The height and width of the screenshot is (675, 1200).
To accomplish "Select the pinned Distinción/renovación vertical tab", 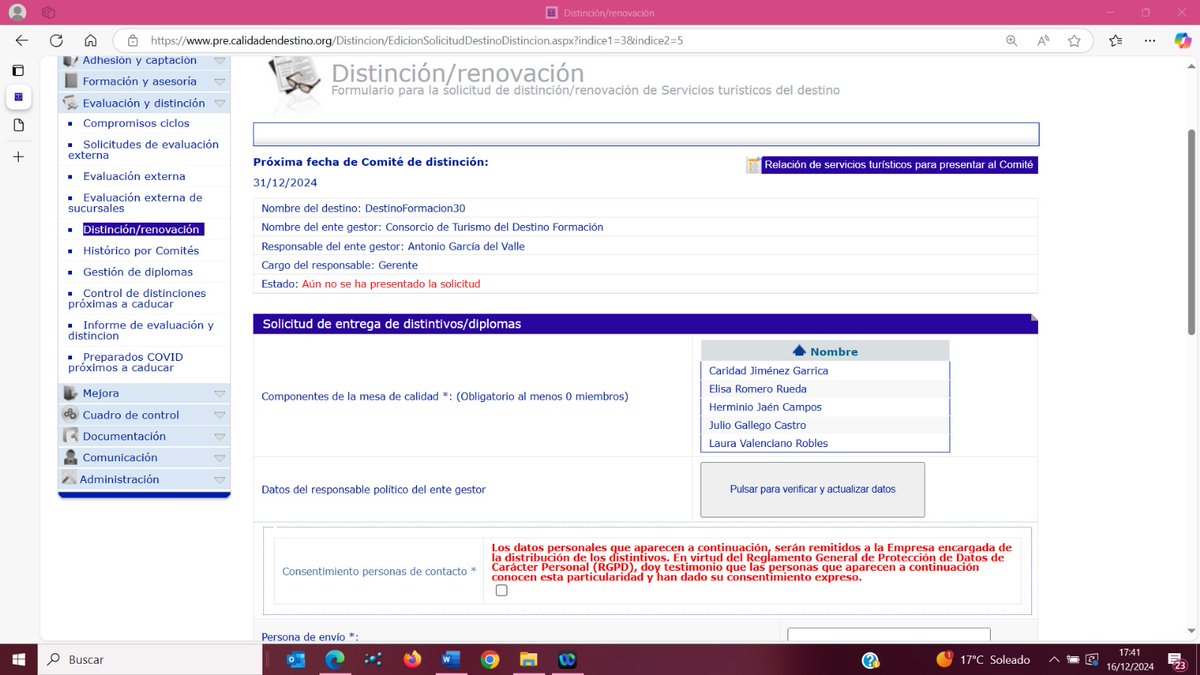I will tap(18, 98).
